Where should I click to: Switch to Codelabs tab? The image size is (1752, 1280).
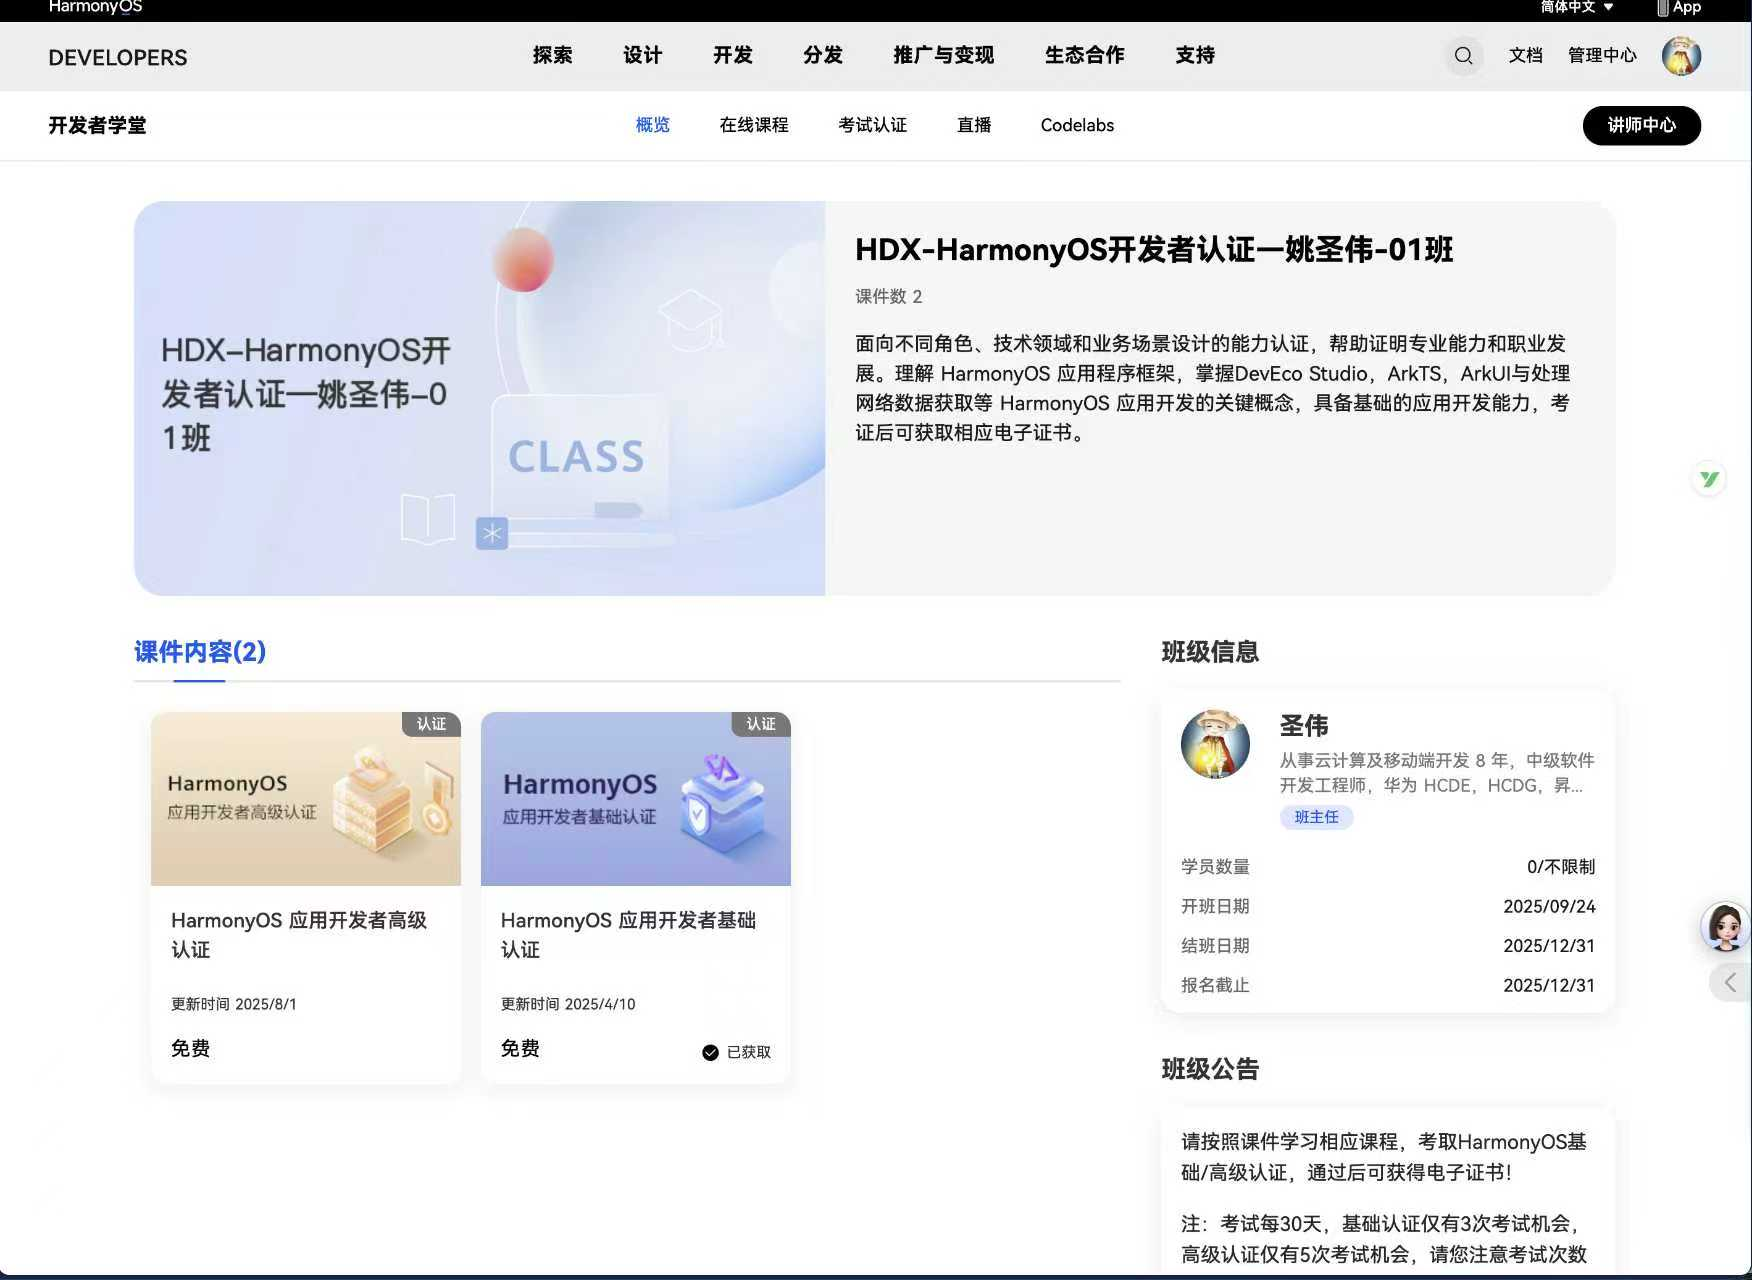tap(1077, 125)
